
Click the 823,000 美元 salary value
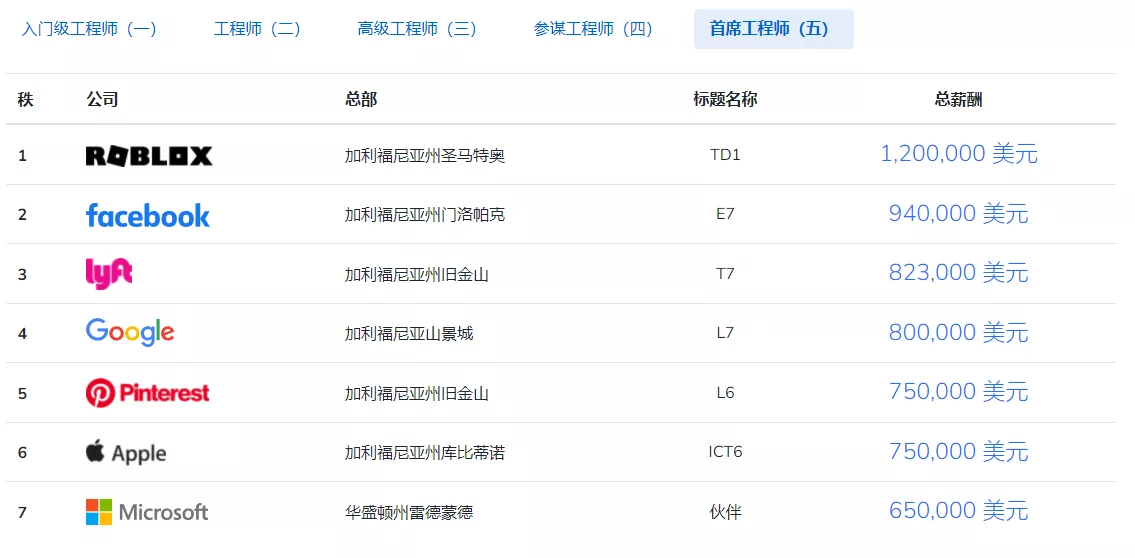coord(958,273)
